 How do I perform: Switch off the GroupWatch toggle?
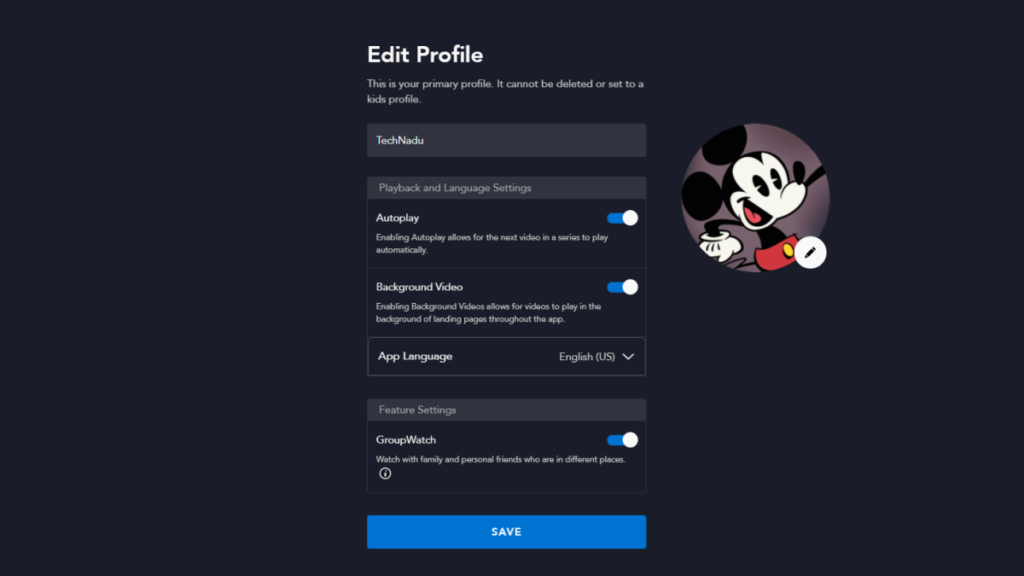[622, 440]
